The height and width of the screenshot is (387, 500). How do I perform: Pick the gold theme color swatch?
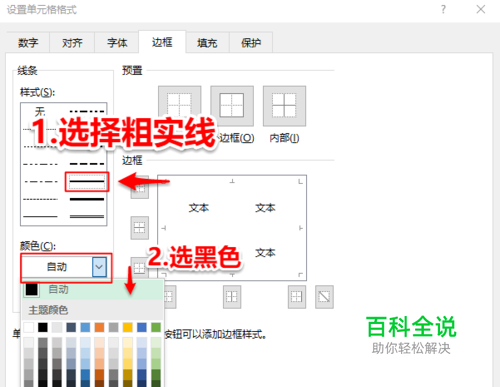click(127, 327)
